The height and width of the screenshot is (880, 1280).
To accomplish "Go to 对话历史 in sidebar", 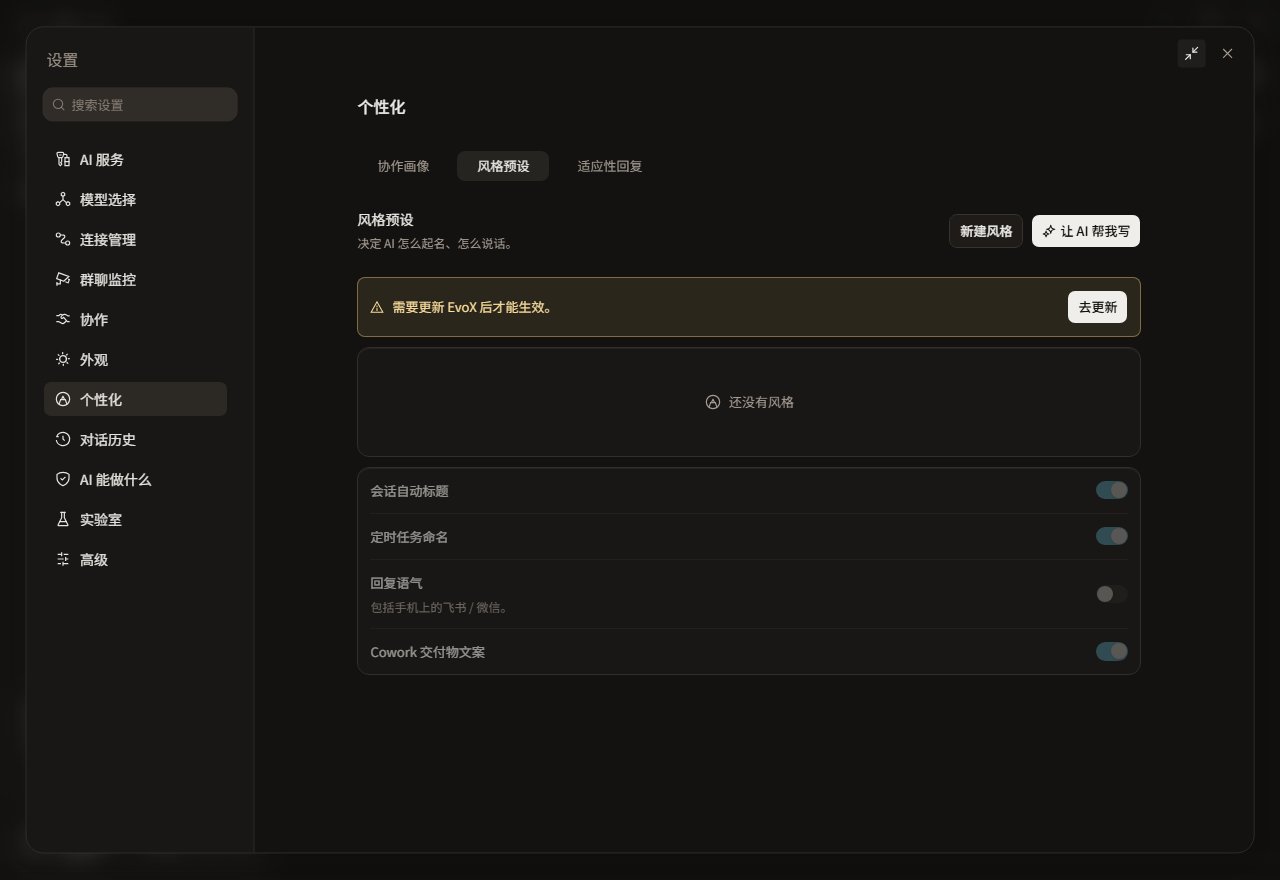I will [135, 440].
